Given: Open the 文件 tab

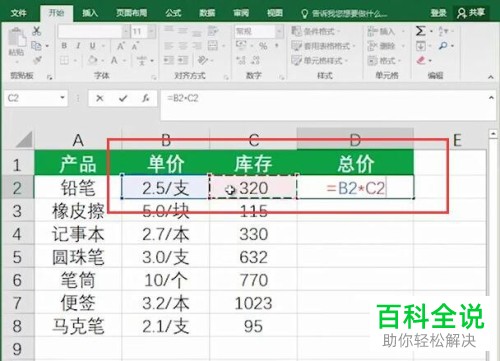Looking at the screenshot, I should [x=19, y=13].
